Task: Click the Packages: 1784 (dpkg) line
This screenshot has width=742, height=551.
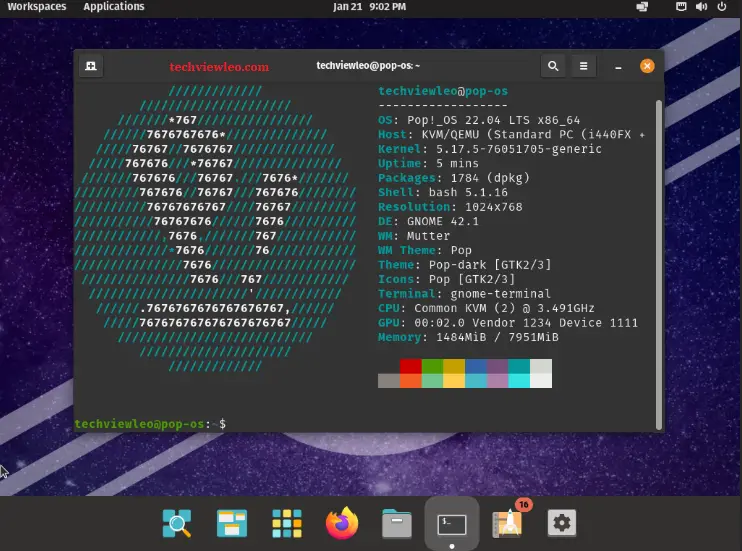Action: point(454,178)
